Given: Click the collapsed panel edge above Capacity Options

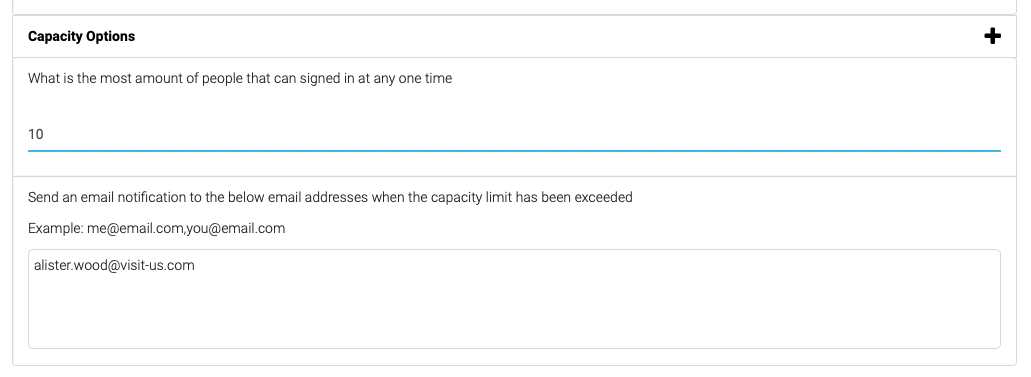Looking at the screenshot, I should click(x=514, y=7).
